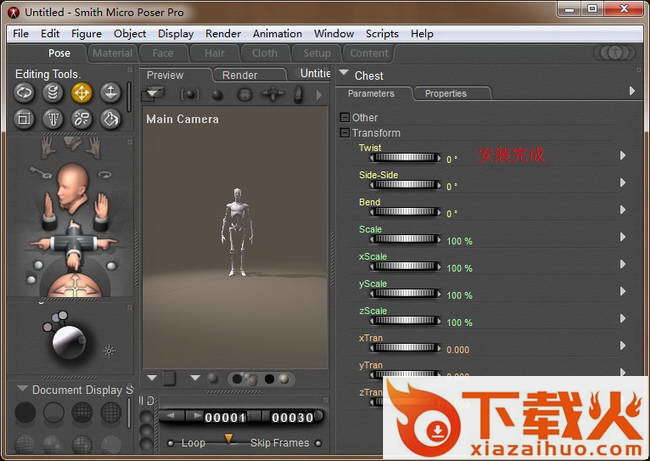Select the Scale editing tool

pyautogui.click(x=24, y=119)
